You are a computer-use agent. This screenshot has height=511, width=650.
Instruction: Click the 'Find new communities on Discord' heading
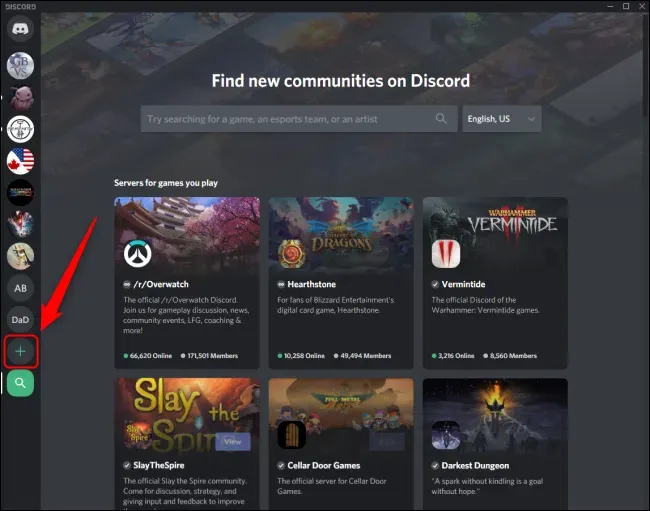tap(341, 81)
